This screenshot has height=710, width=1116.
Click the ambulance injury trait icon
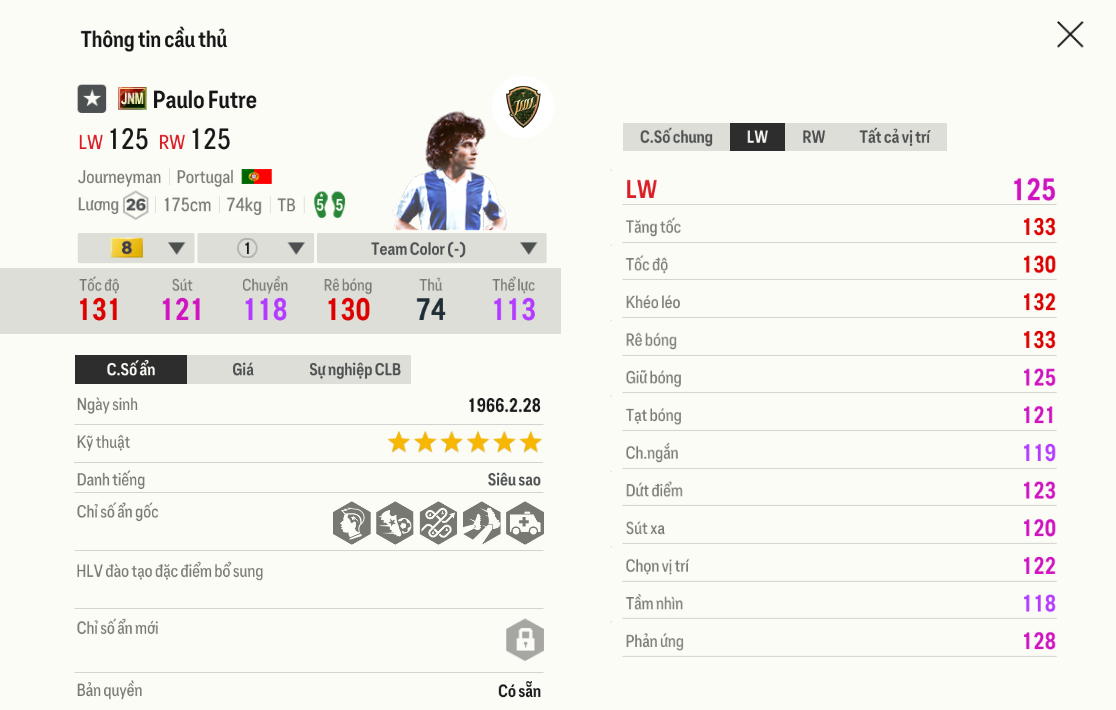pos(525,523)
